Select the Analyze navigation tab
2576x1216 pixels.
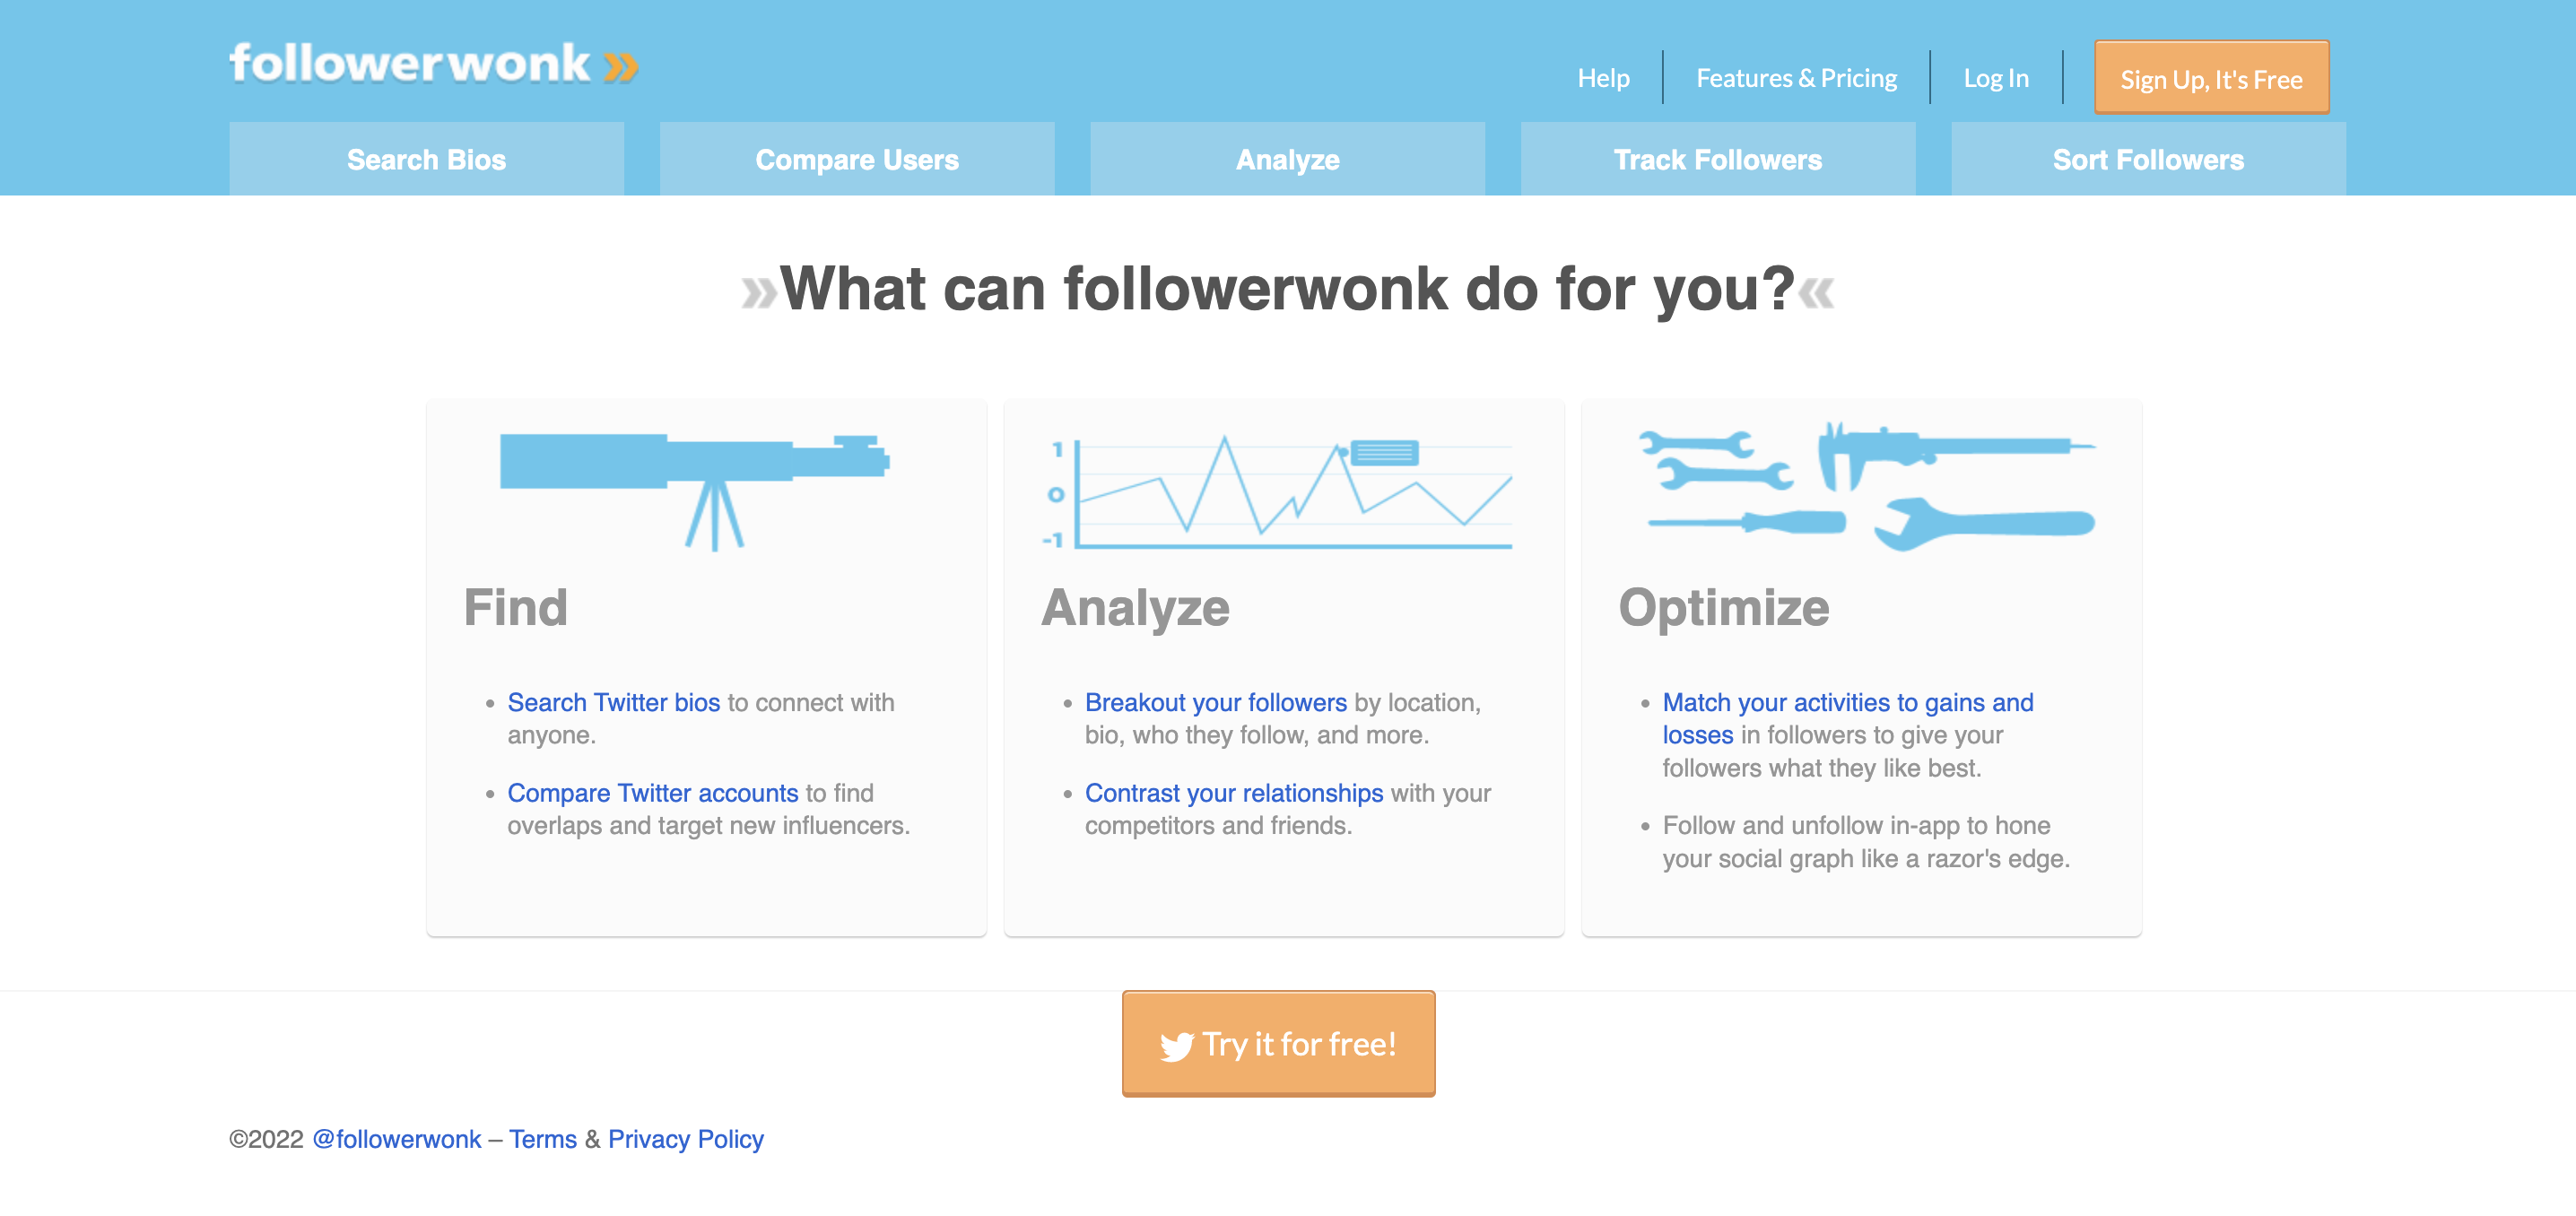1286,158
